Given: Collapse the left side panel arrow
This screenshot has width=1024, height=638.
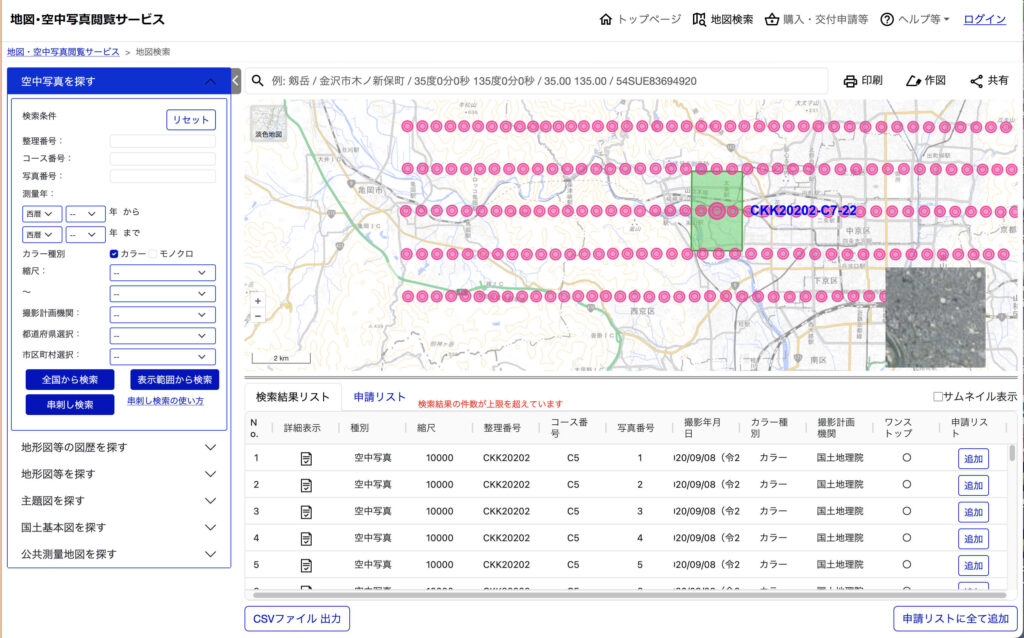Looking at the screenshot, I should (236, 81).
